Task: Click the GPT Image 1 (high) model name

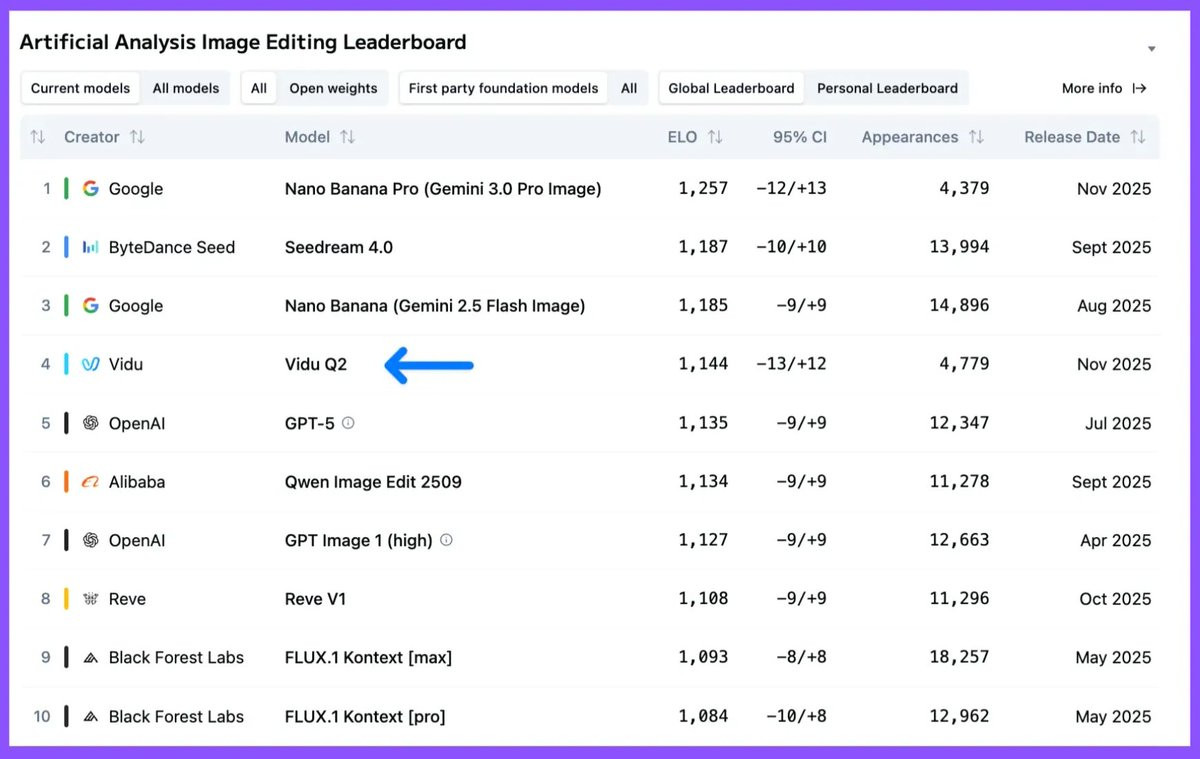Action: pyautogui.click(x=359, y=540)
